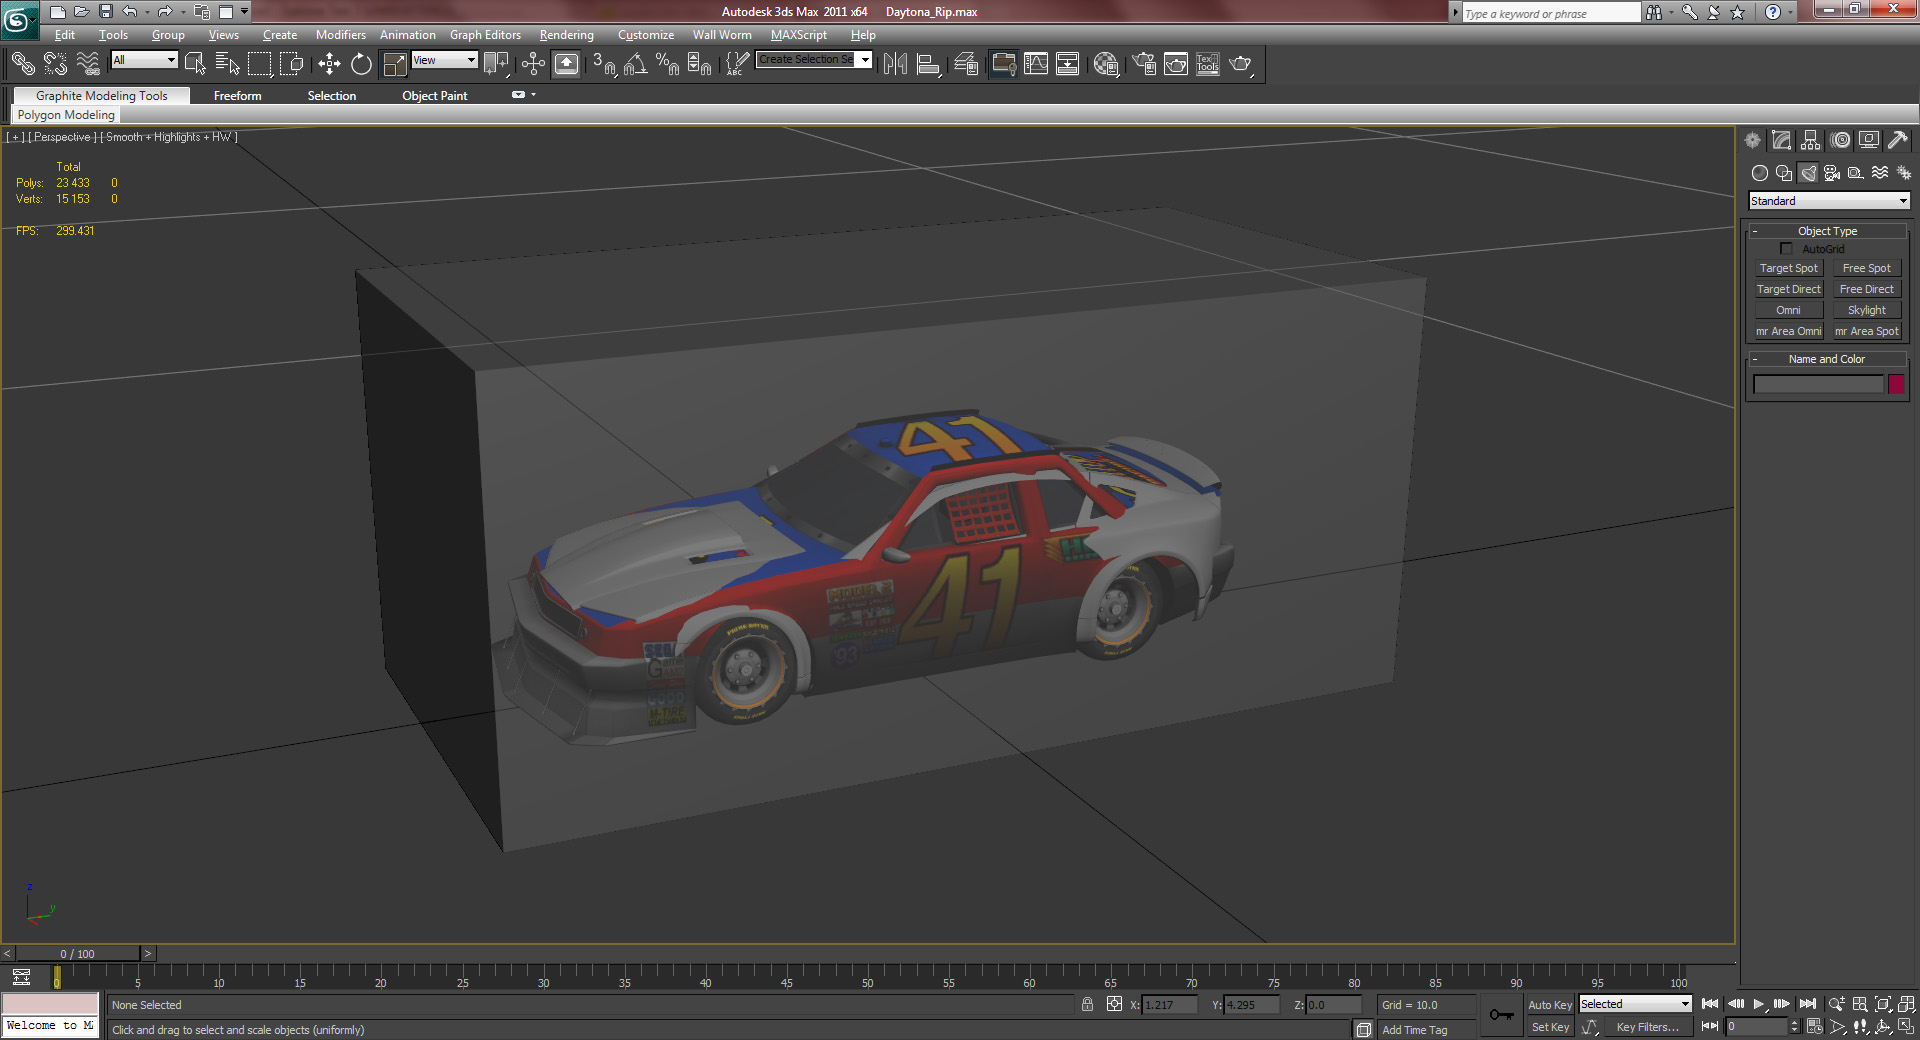Open the Curve Editor icon
The image size is (1920, 1040).
1036,64
